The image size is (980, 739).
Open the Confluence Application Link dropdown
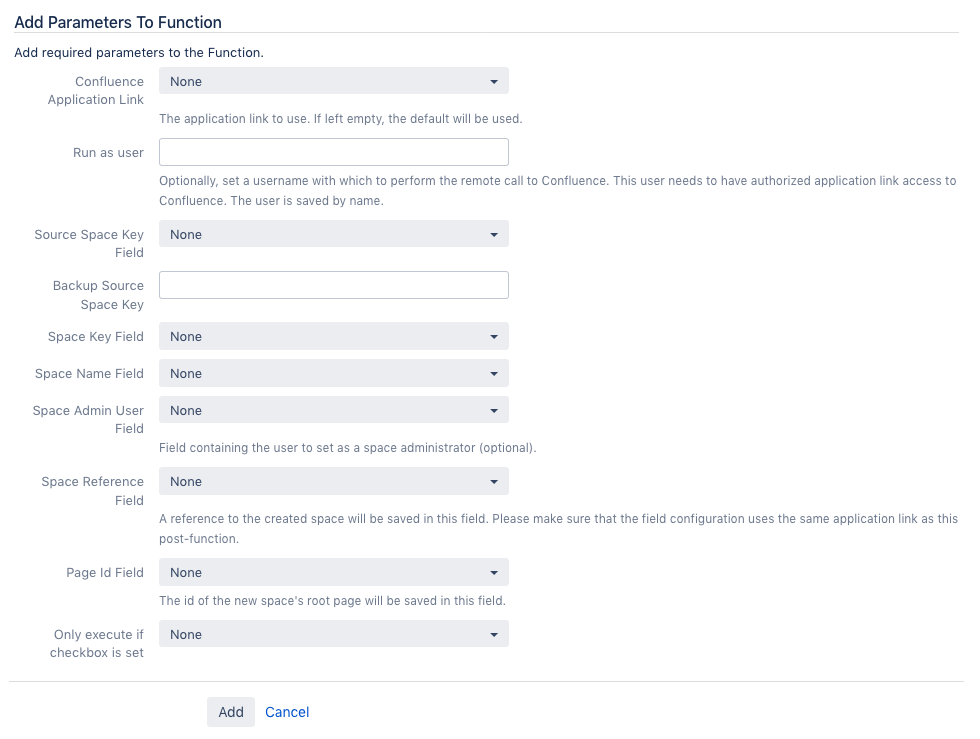[334, 81]
